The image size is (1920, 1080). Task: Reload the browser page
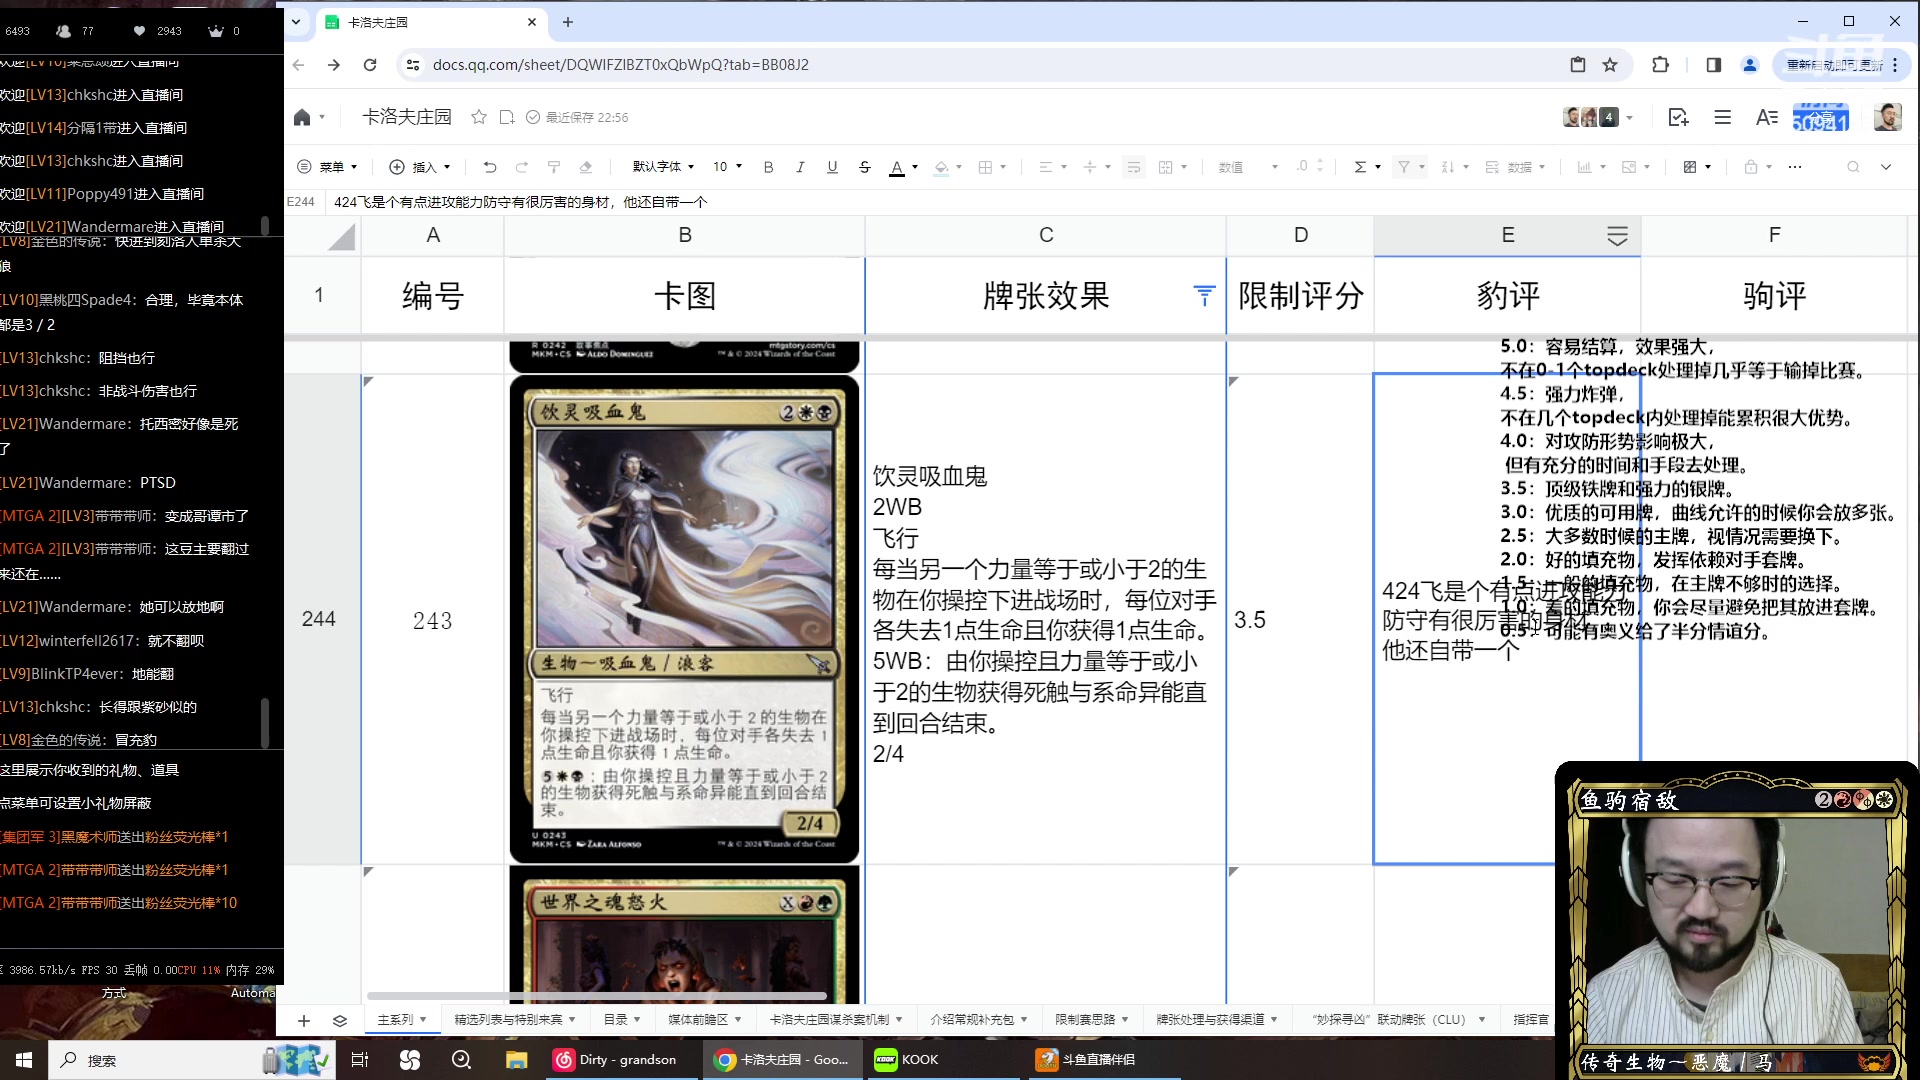point(370,65)
